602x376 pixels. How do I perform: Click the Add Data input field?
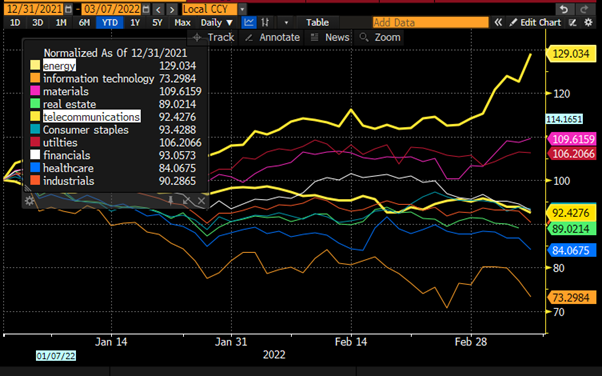430,22
